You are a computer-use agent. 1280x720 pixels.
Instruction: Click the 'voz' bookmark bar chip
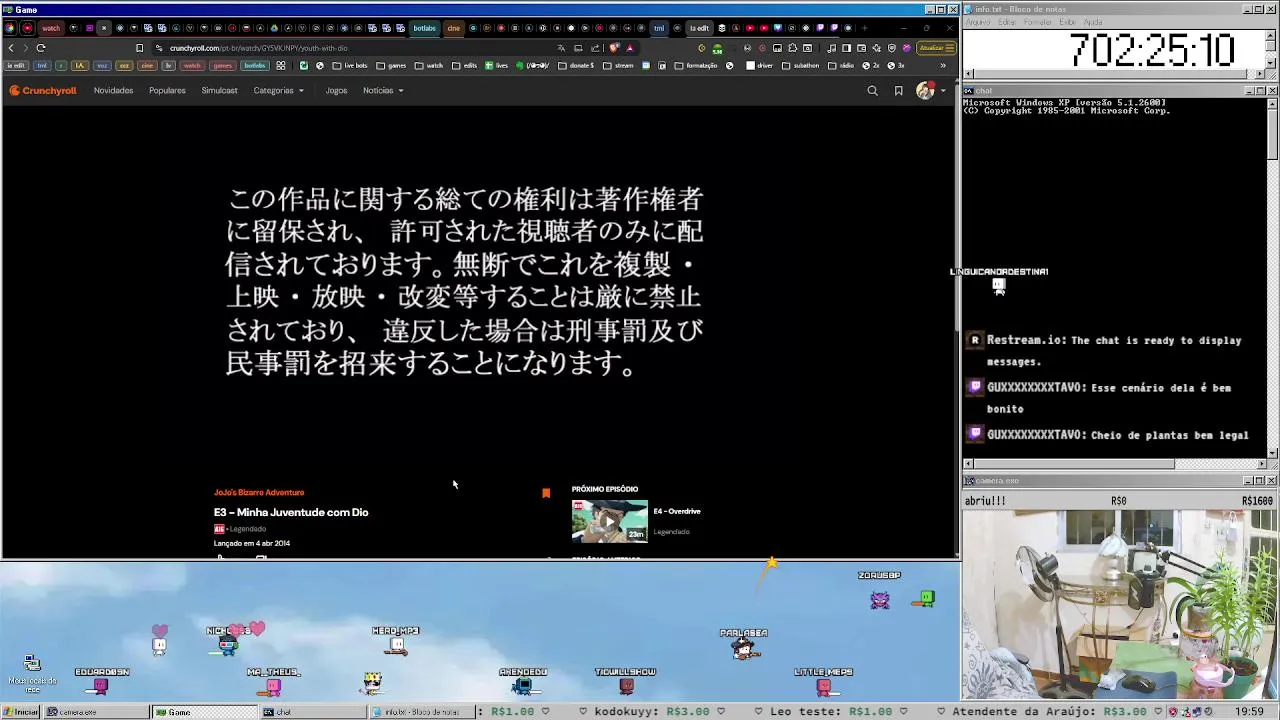pyautogui.click(x=102, y=66)
